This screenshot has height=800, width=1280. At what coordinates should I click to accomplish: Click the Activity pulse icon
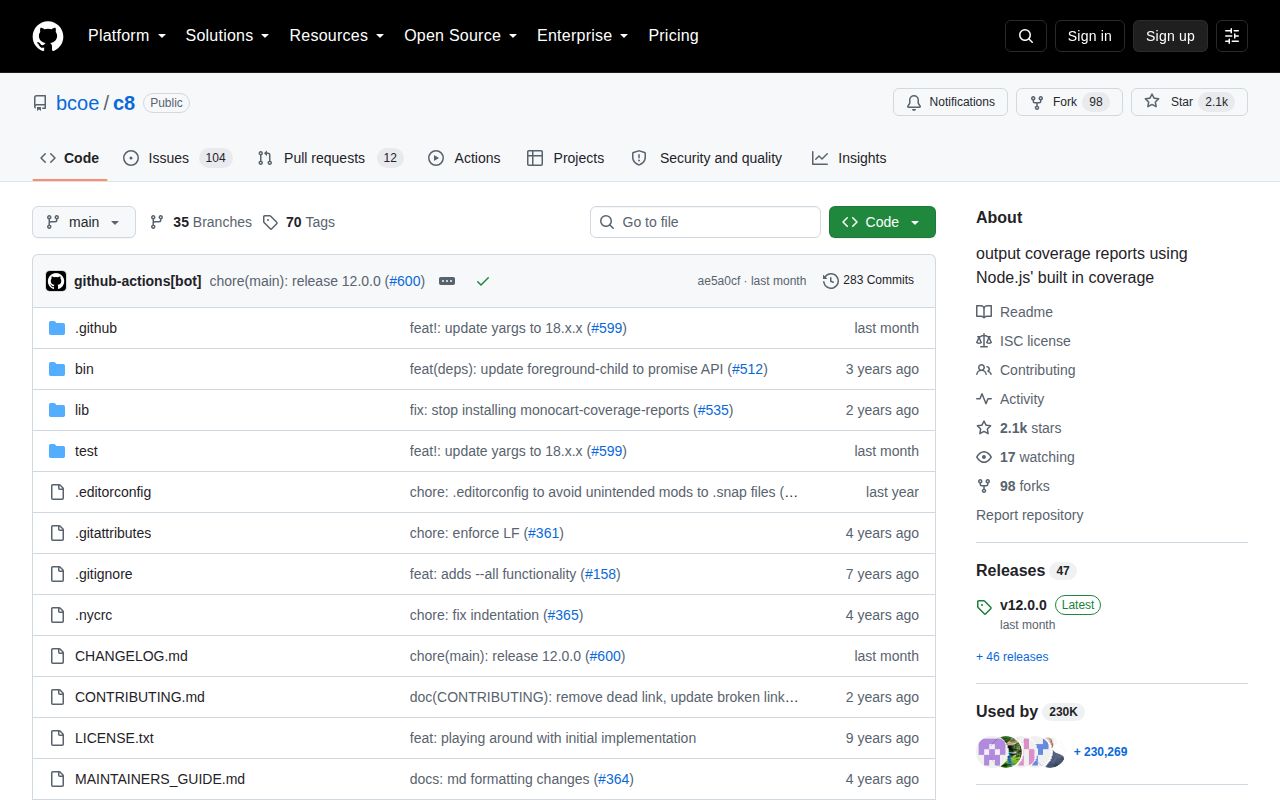point(984,399)
